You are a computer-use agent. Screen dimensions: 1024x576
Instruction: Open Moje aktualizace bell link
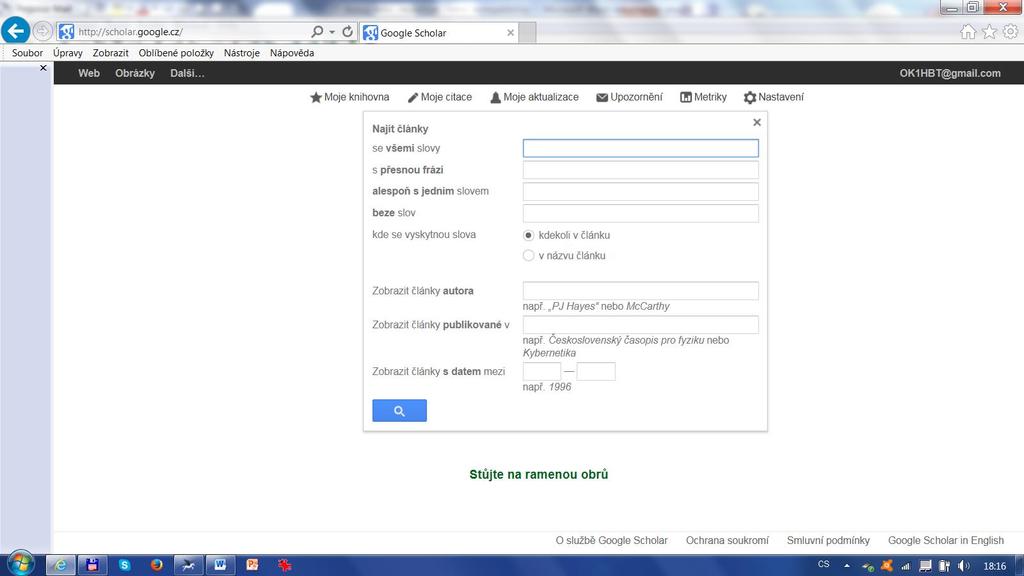[534, 97]
